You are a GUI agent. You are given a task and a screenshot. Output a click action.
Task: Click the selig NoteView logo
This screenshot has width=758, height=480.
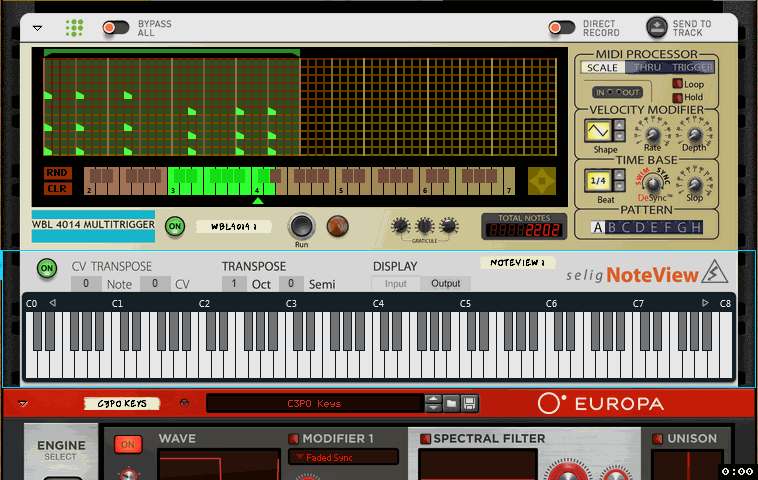(x=647, y=273)
